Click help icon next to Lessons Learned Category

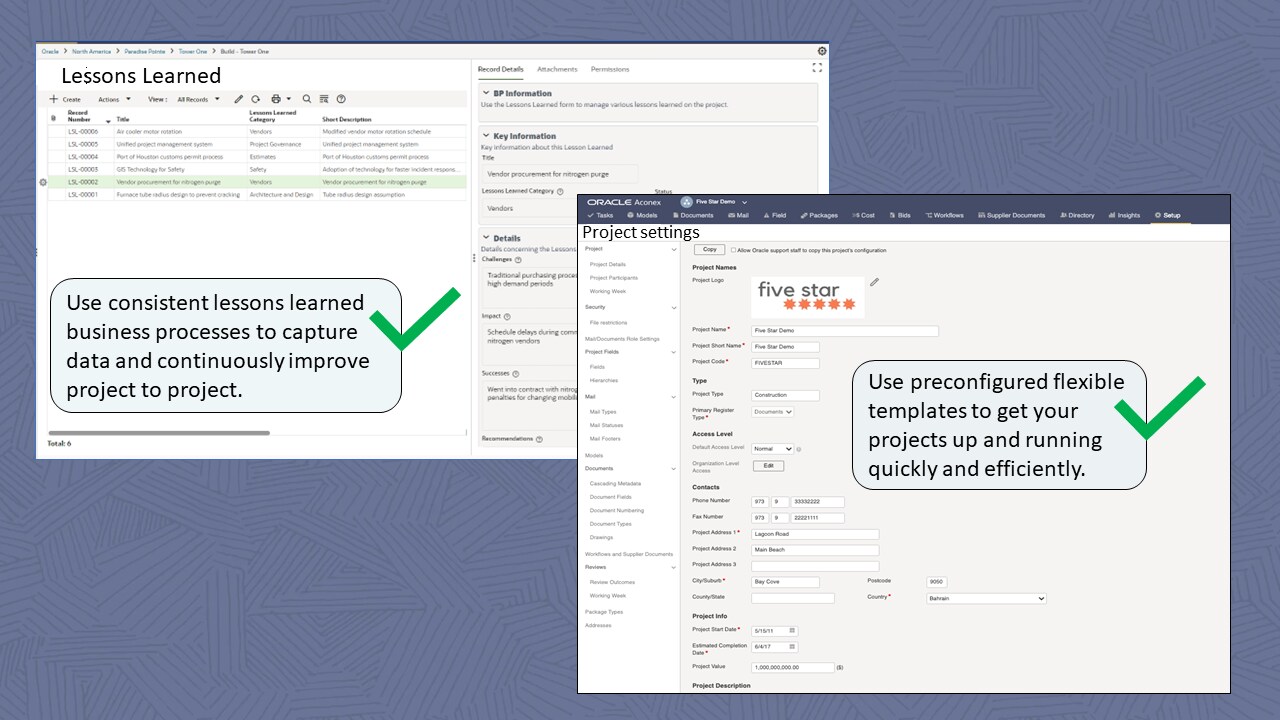tap(560, 191)
